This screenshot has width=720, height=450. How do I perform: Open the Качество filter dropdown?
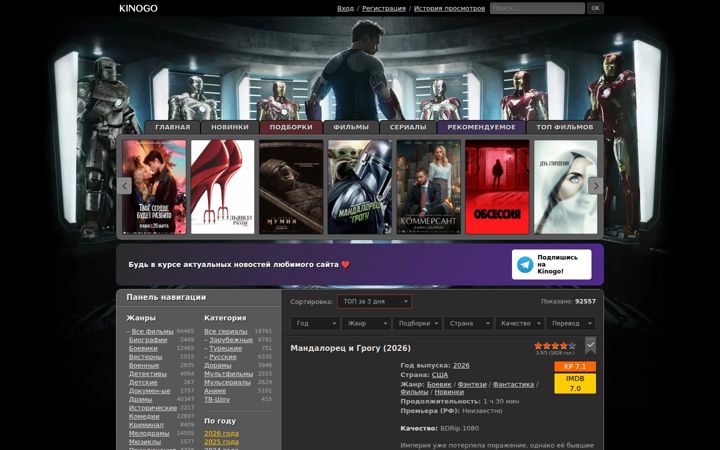click(520, 323)
